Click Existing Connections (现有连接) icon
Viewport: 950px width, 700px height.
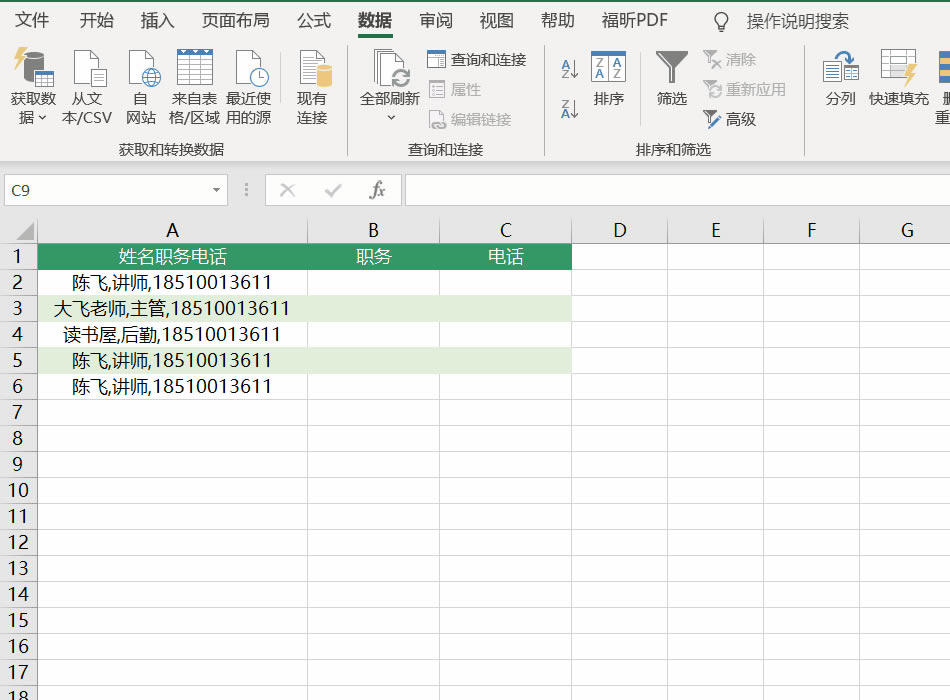tap(312, 70)
